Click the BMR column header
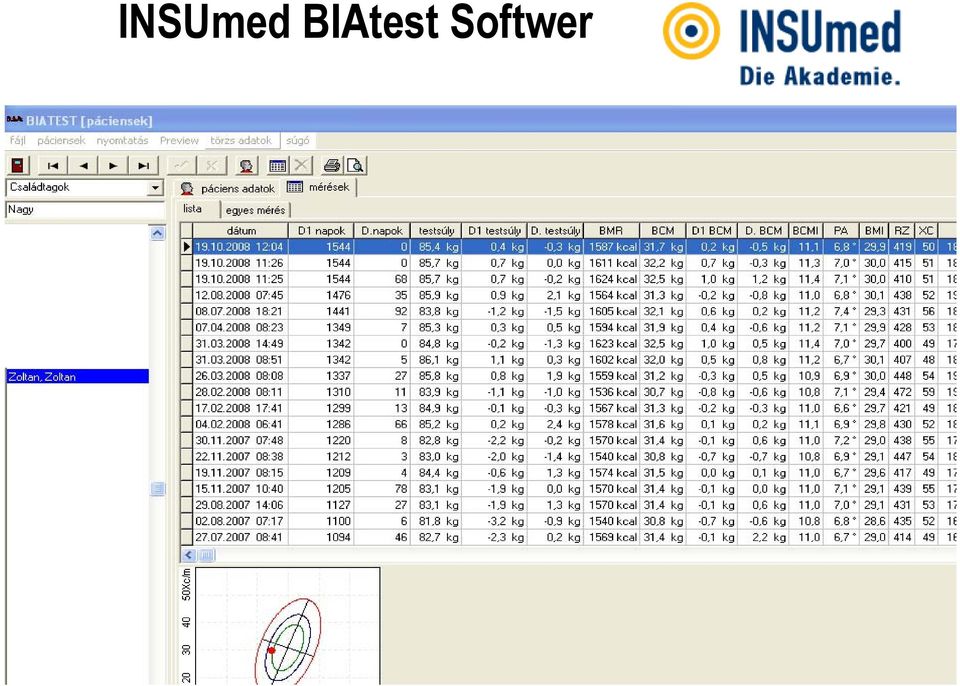Image resolution: width=960 pixels, height=686 pixels. pyautogui.click(x=611, y=230)
